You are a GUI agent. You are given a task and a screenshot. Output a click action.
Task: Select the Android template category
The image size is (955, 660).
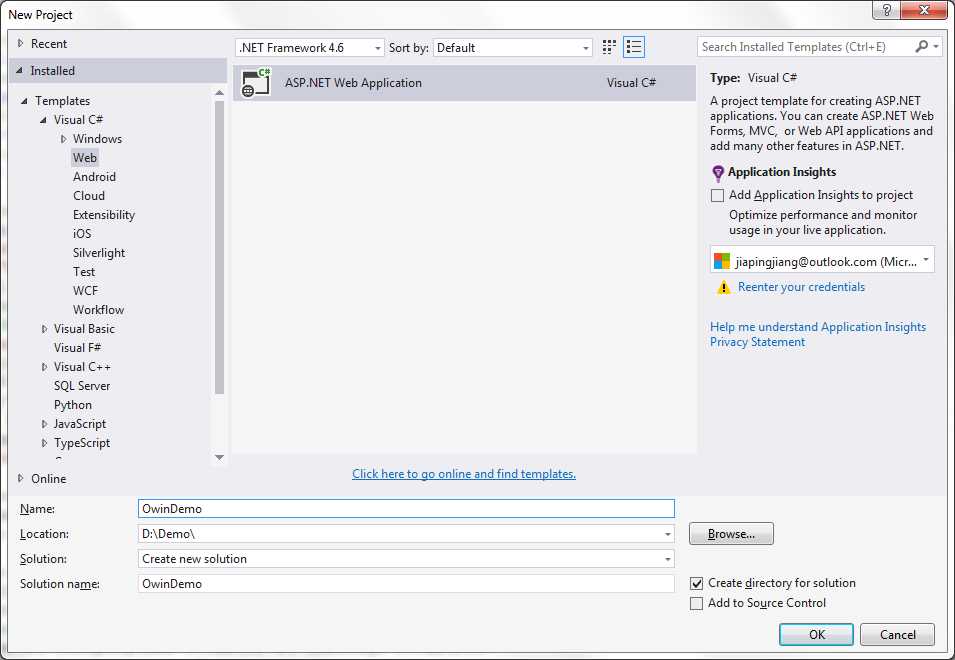(x=94, y=177)
